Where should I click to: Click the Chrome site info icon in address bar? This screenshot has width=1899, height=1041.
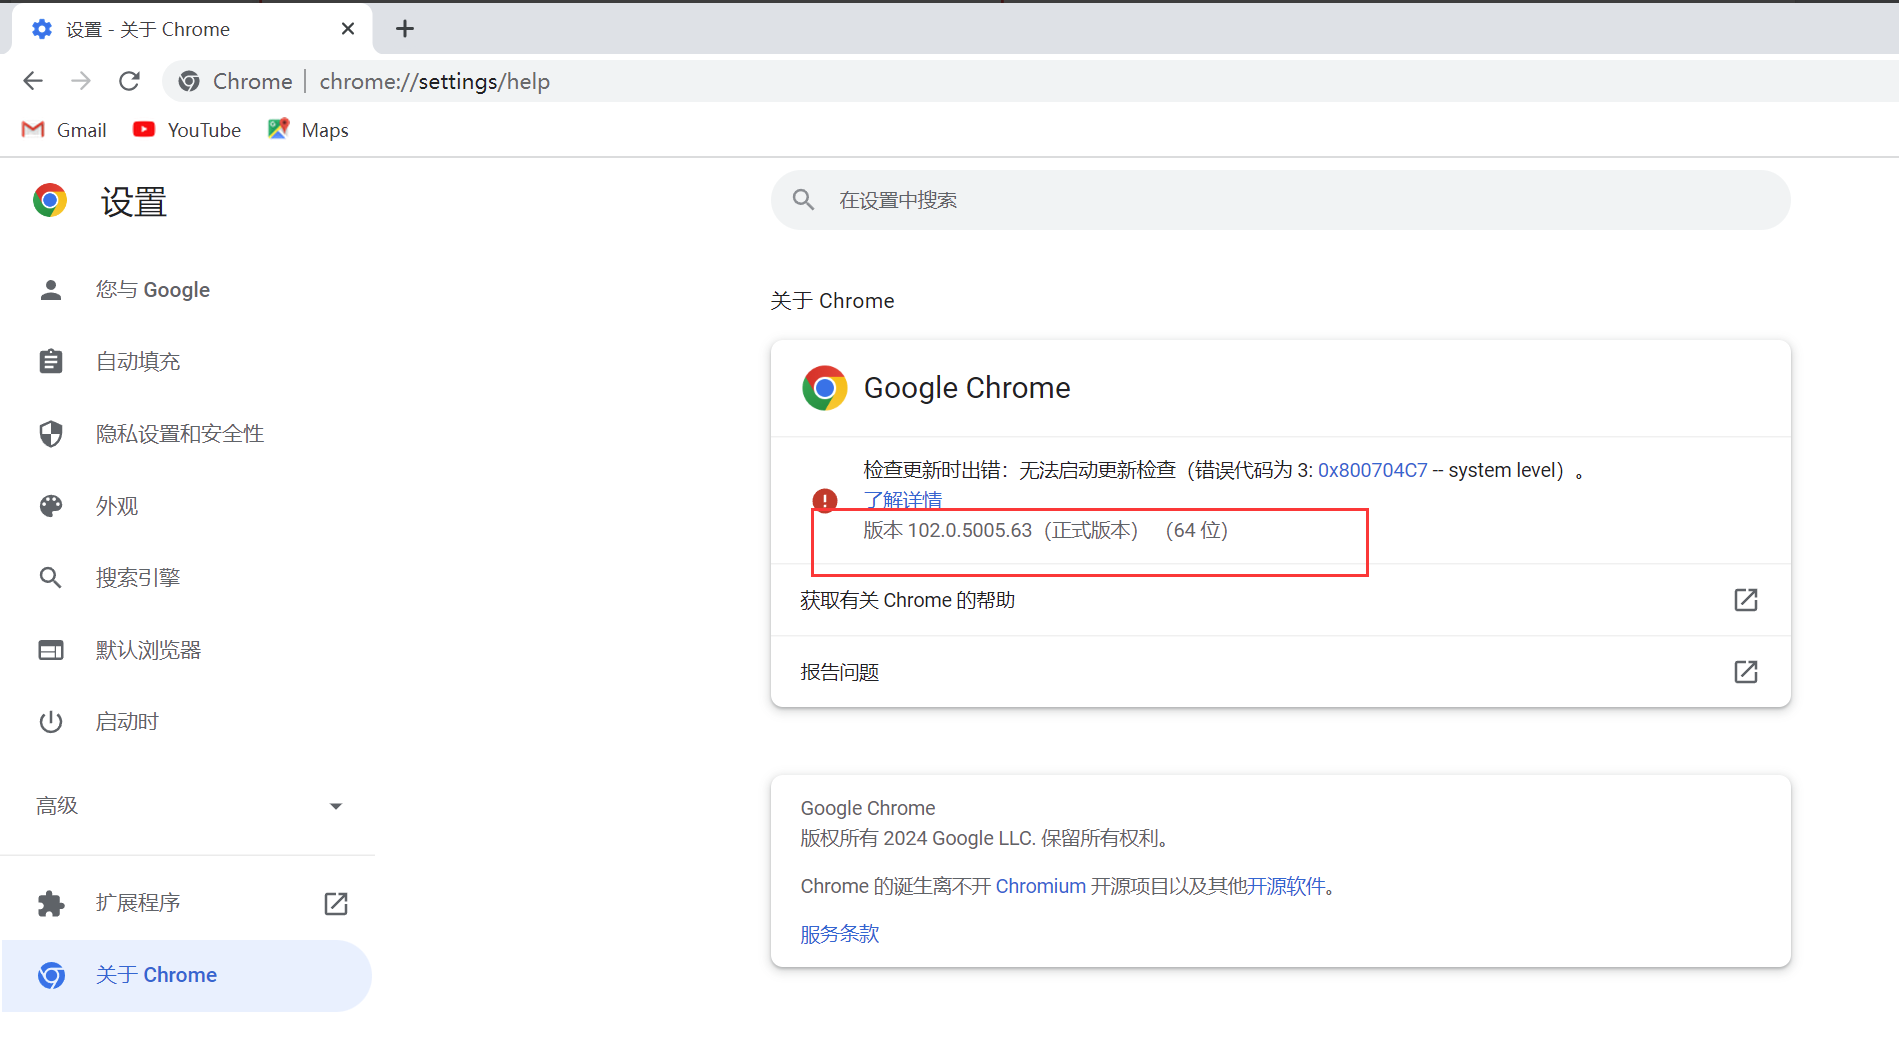189,81
